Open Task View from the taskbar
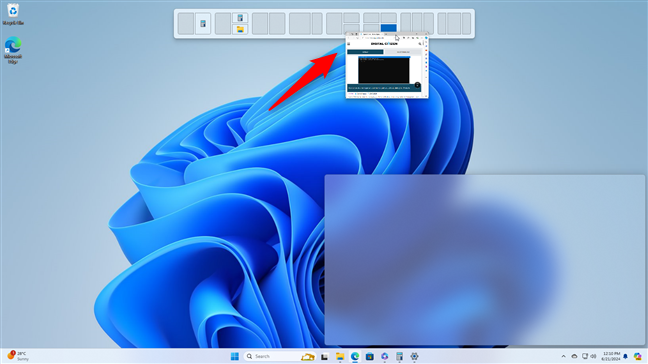The height and width of the screenshot is (364, 648). click(x=324, y=356)
